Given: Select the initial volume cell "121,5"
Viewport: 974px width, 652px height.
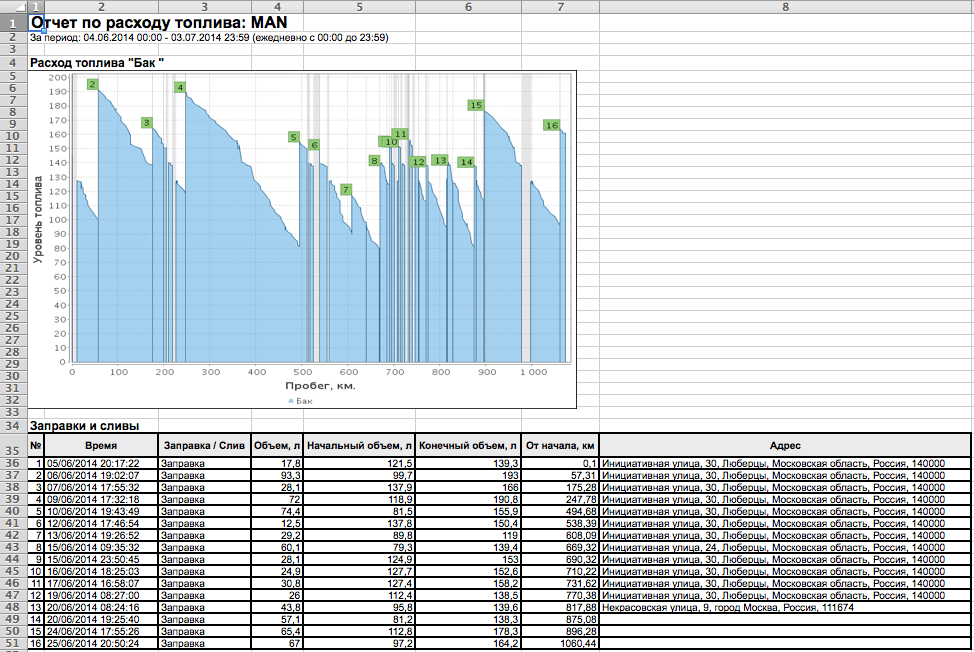Looking at the screenshot, I should click(x=360, y=464).
